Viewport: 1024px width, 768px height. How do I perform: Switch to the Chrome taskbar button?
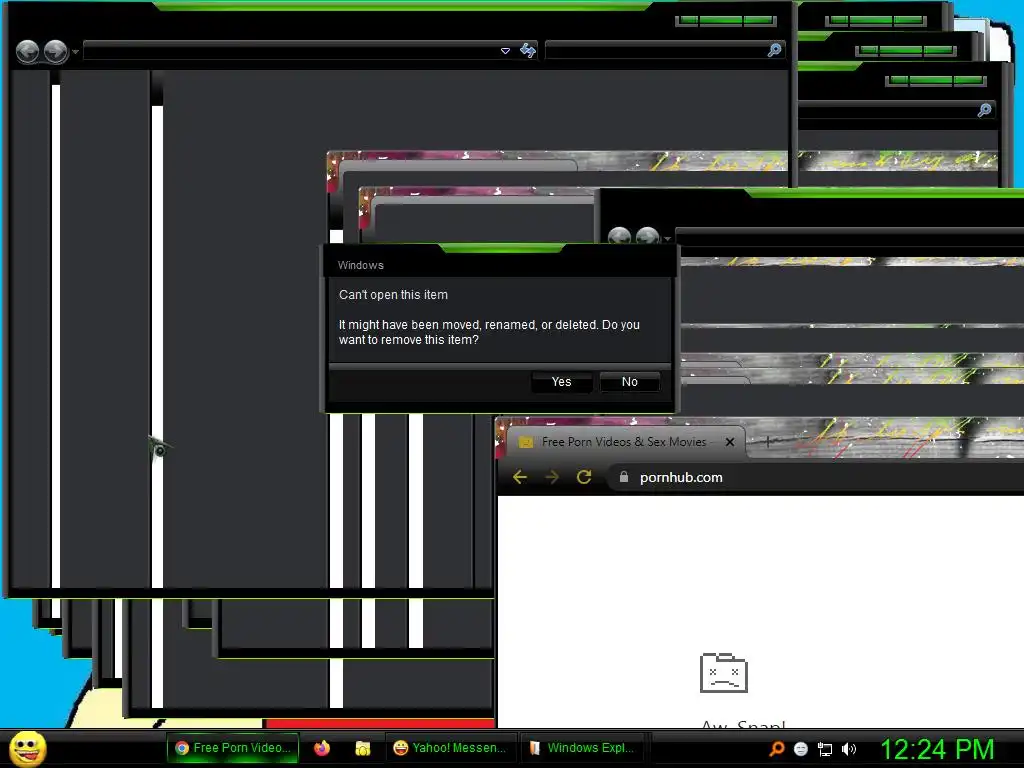click(x=233, y=748)
